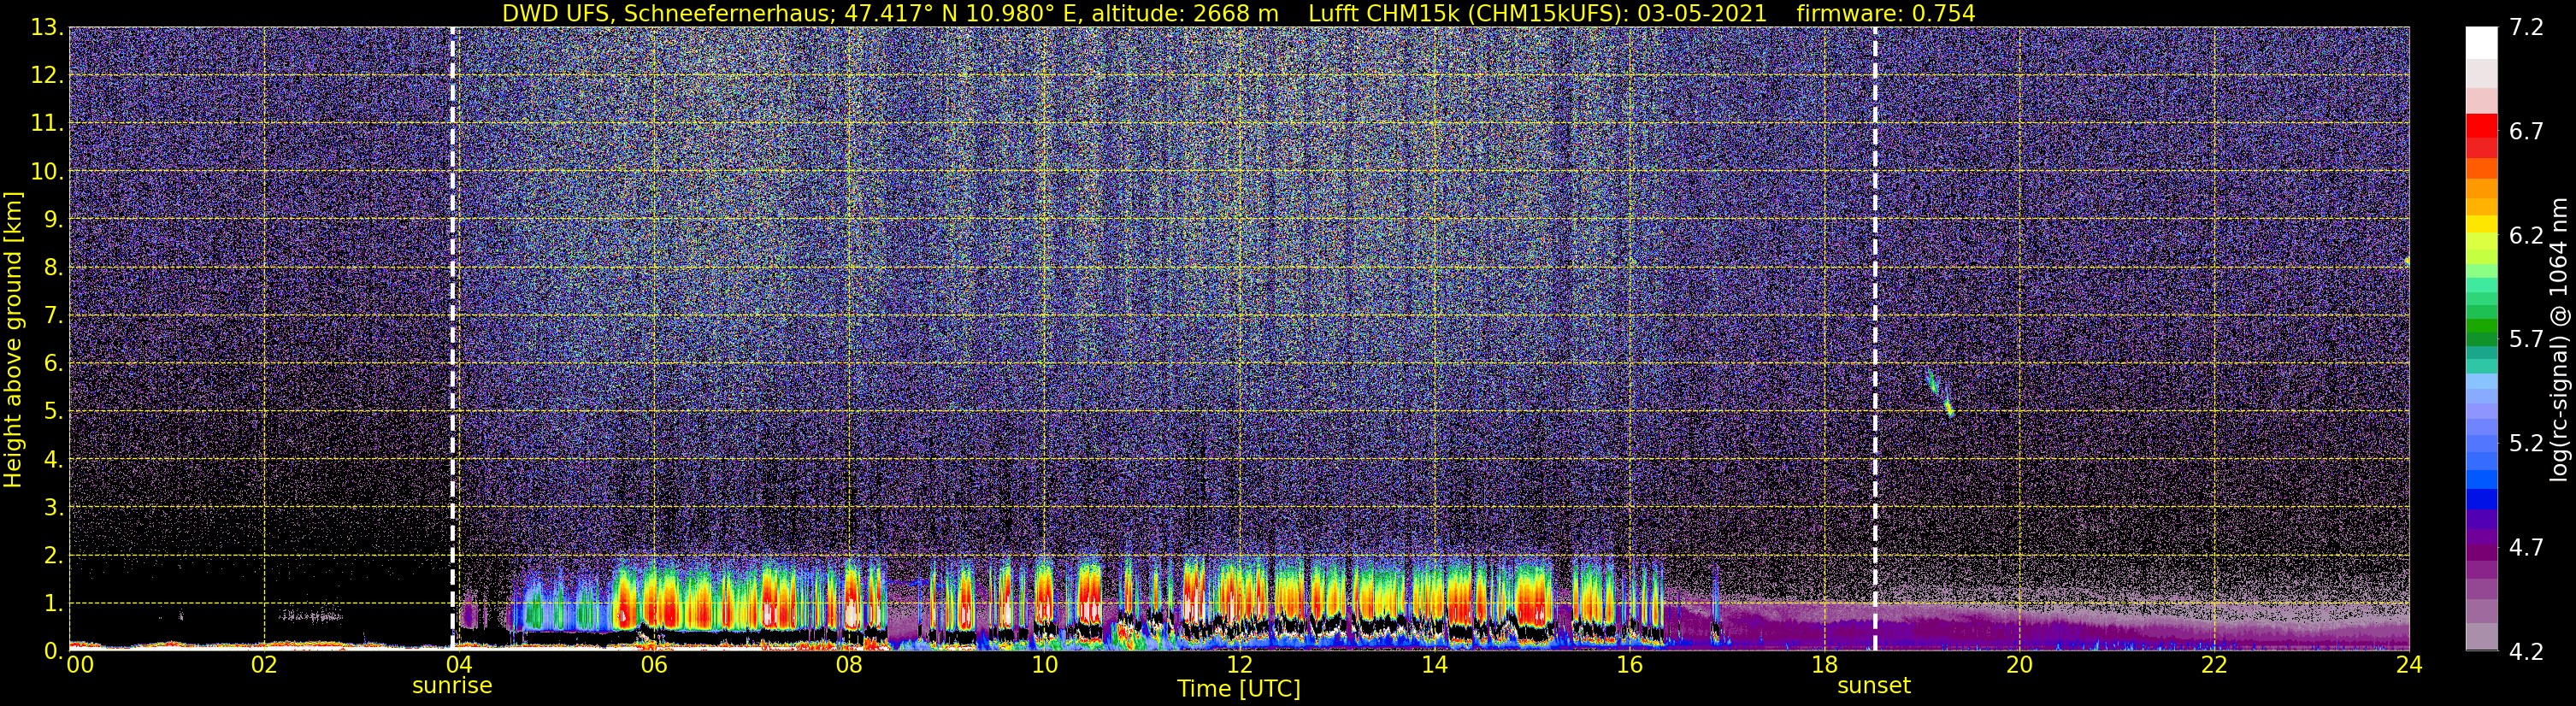Click the 'Lufft CHM15k (CHM15kUFS): 03-05-2021' label
This screenshot has height=706, width=2576.
tap(1538, 13)
